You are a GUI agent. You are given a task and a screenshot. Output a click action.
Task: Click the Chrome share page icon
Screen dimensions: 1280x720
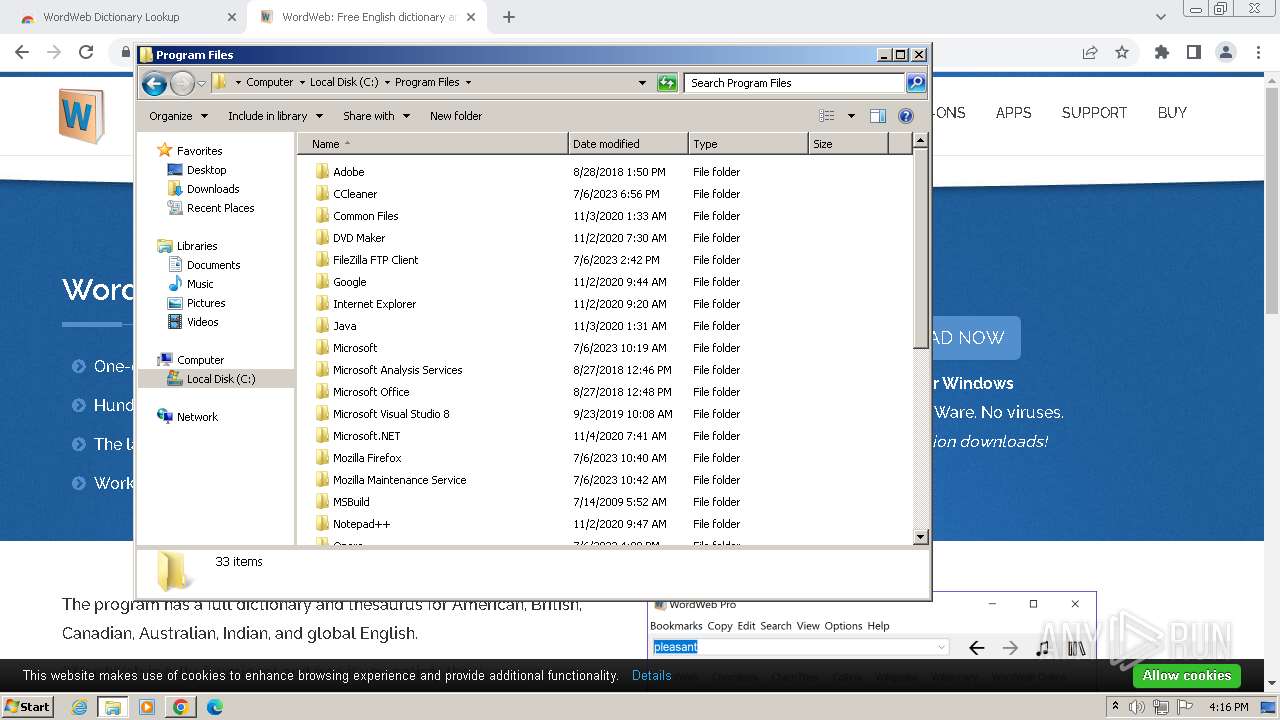click(1090, 52)
